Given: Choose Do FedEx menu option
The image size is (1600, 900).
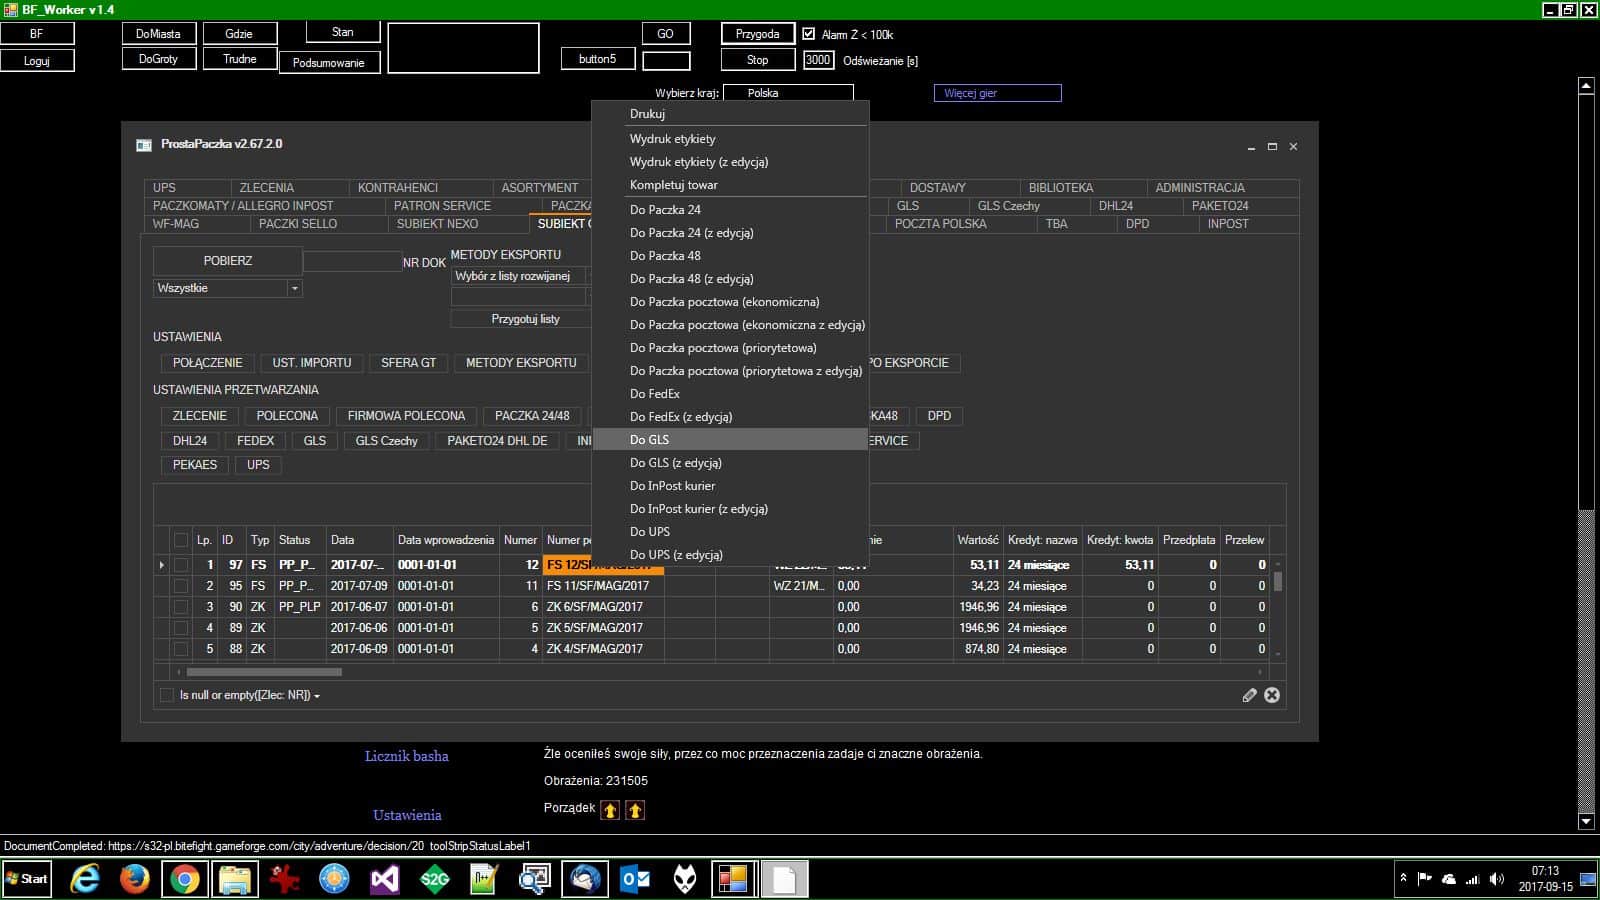Looking at the screenshot, I should click(x=730, y=394).
